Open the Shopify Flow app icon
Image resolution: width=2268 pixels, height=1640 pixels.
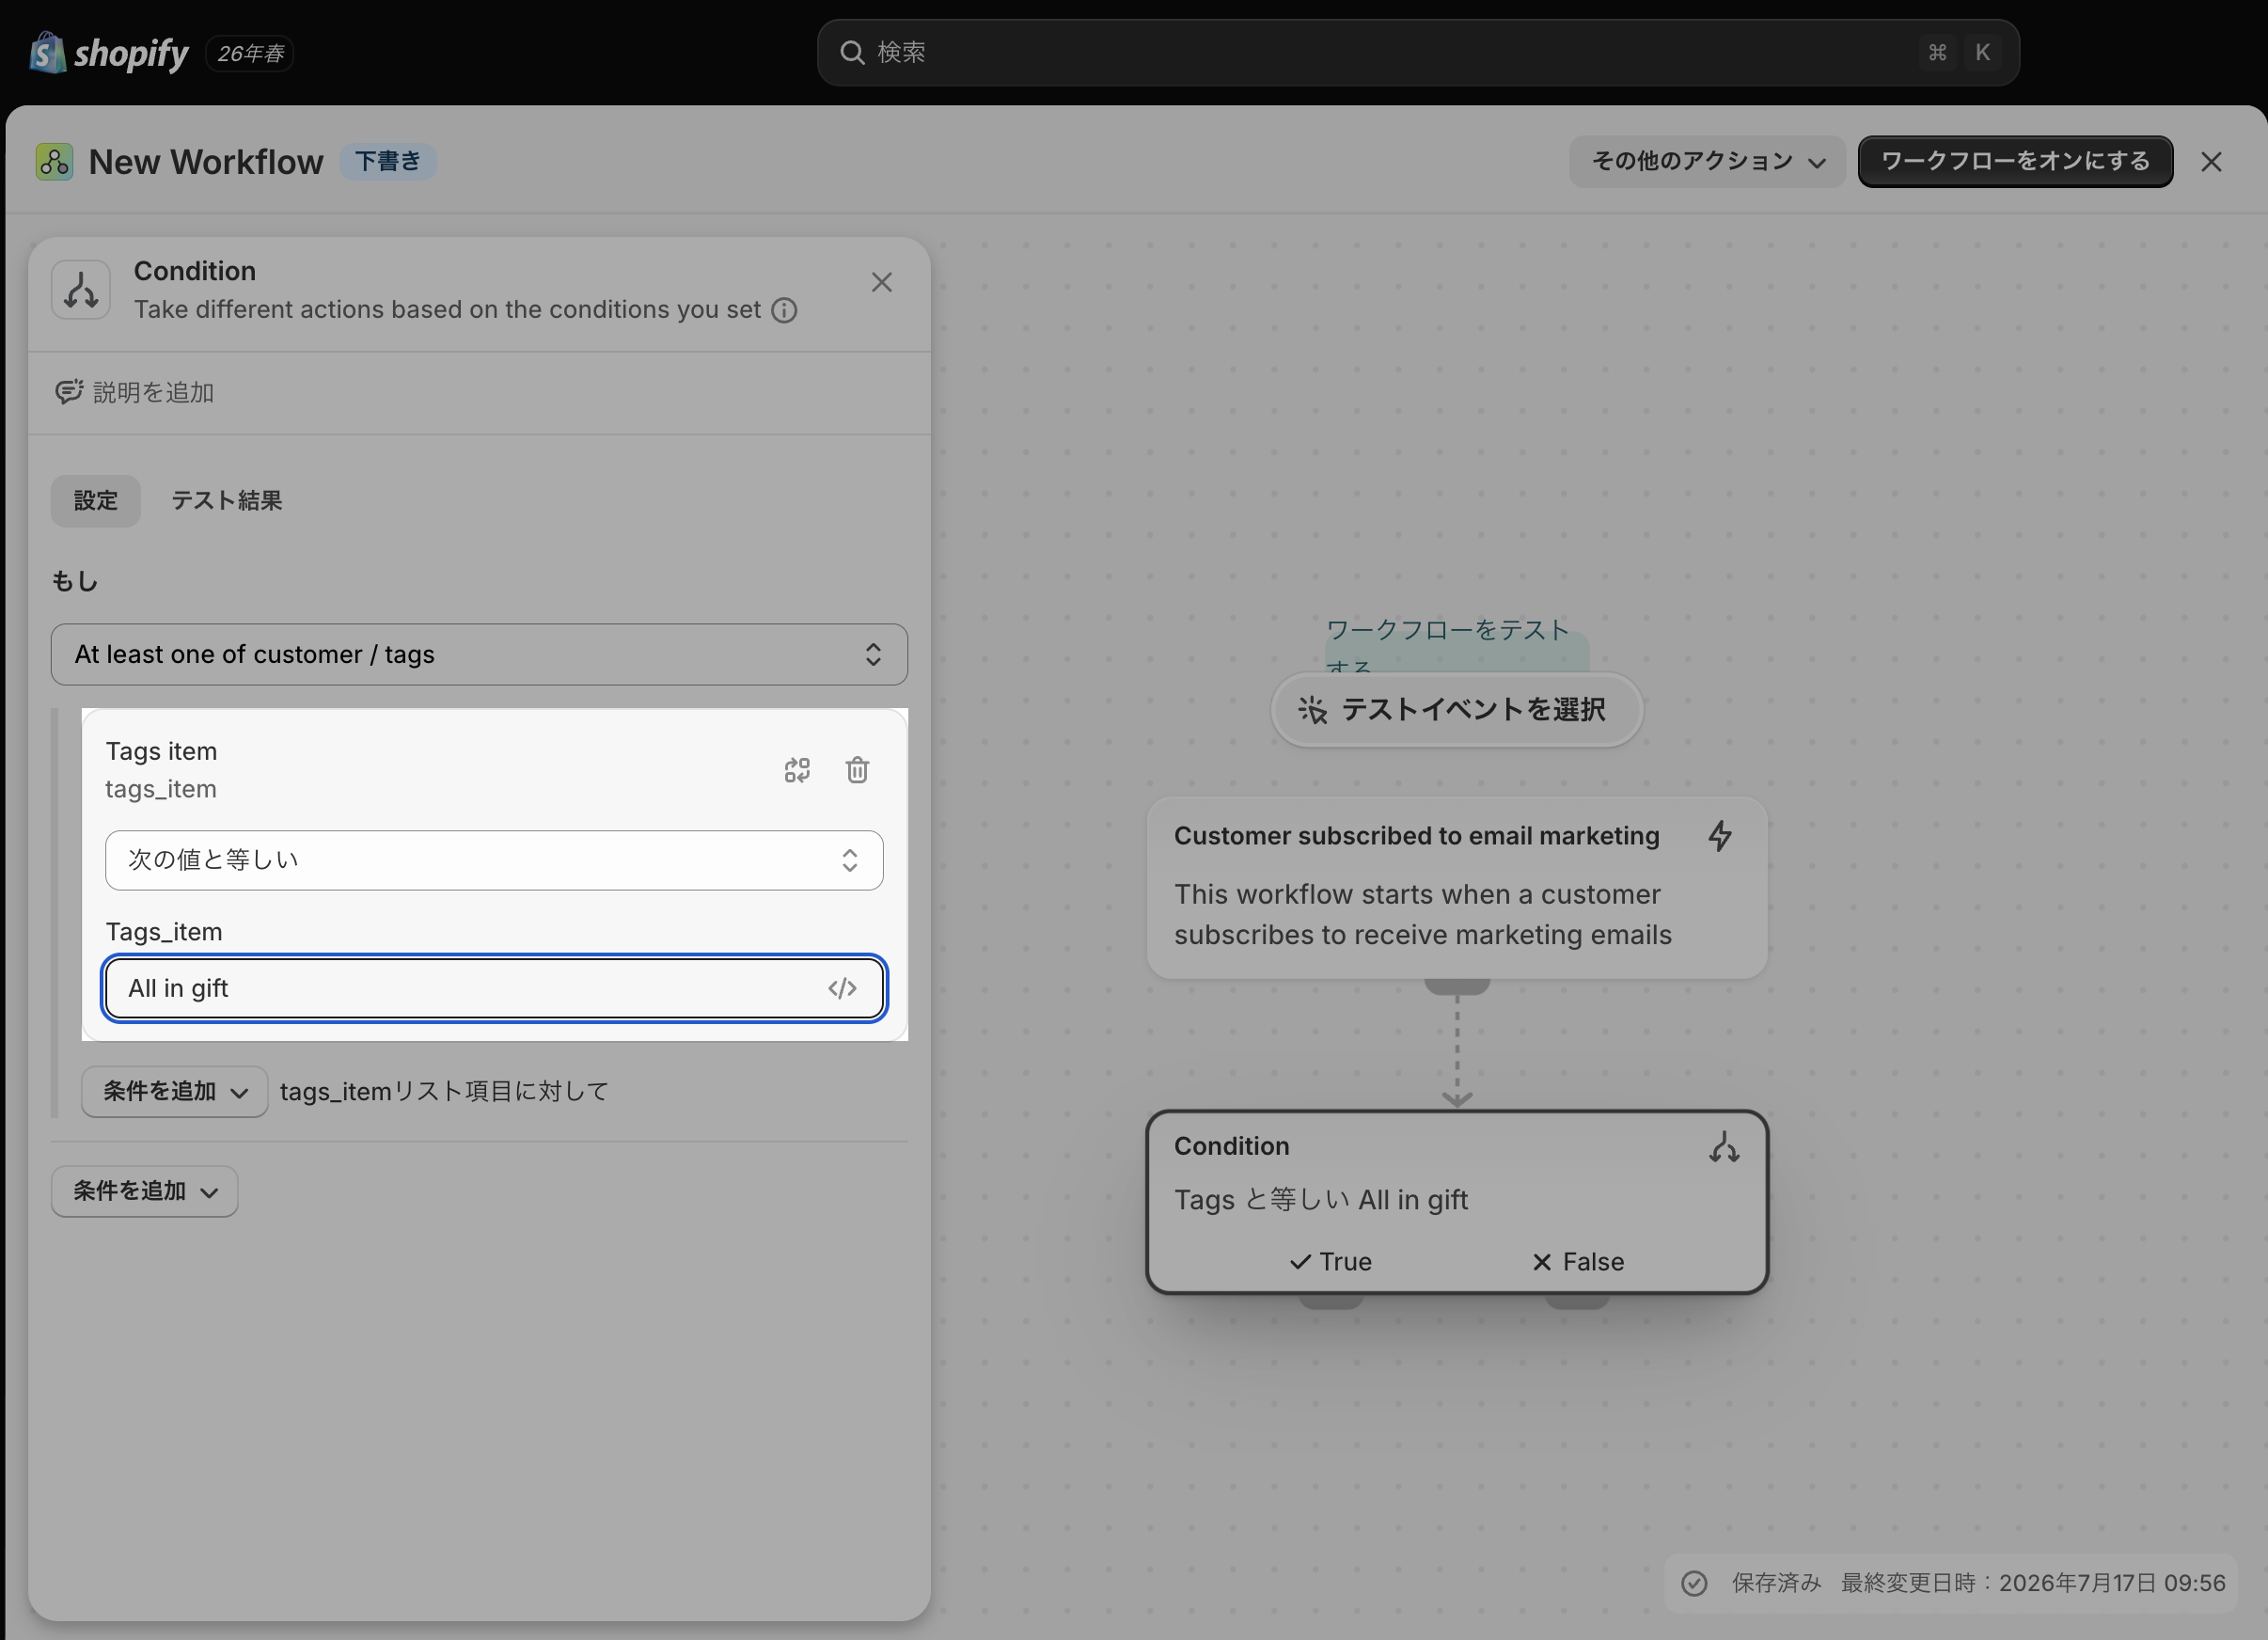[54, 162]
